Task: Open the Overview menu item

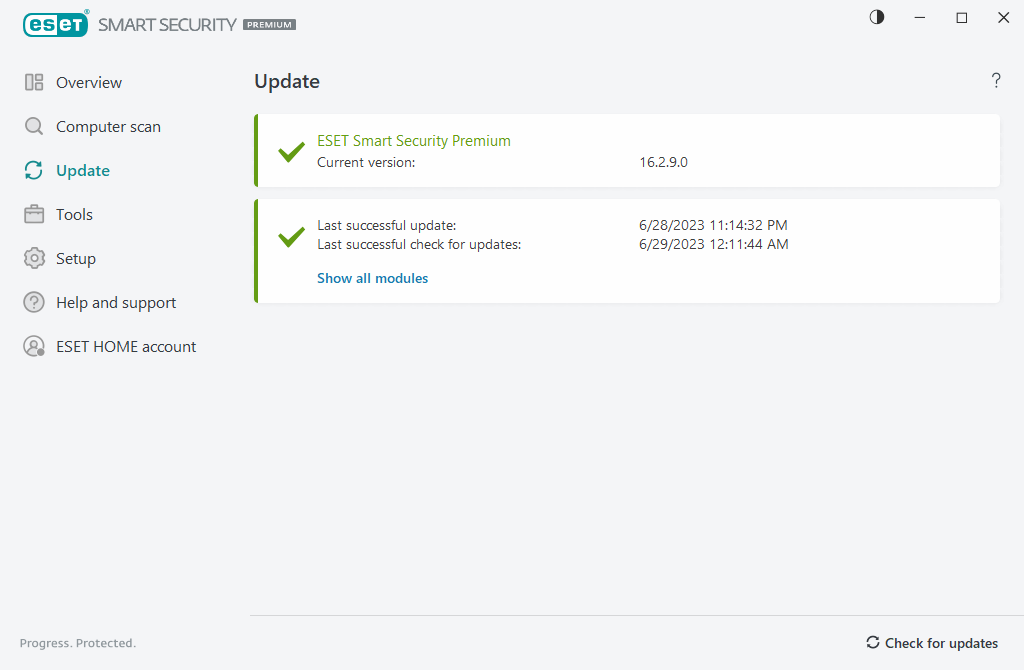Action: [89, 83]
